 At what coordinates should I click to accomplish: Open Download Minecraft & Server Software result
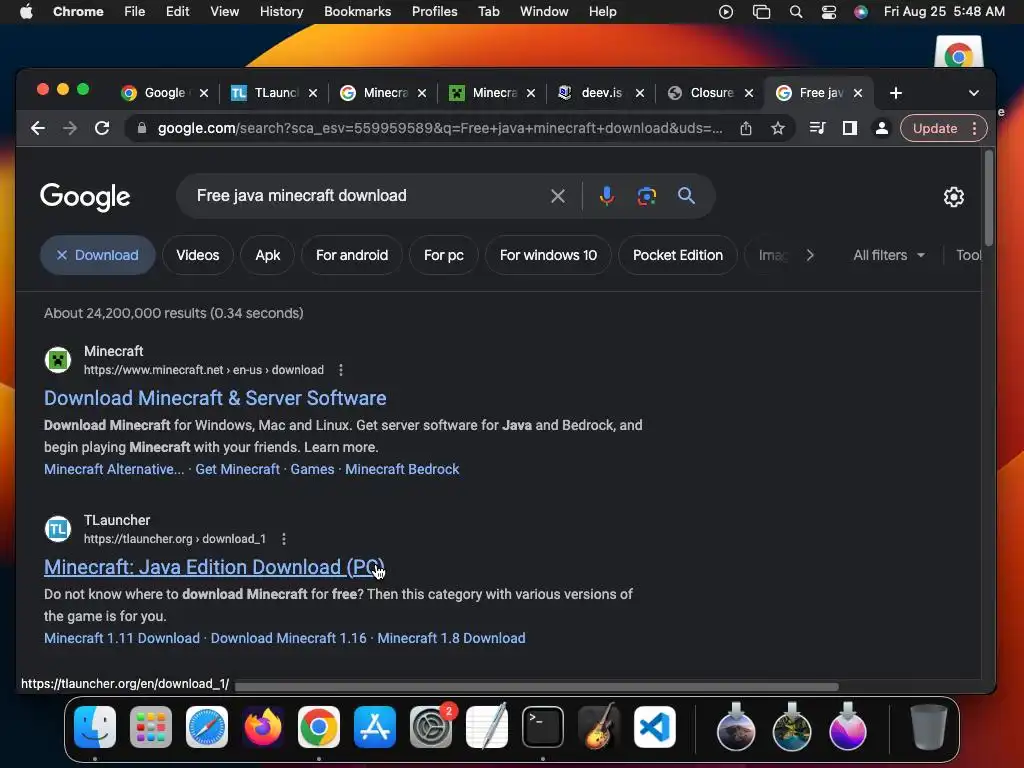[x=215, y=398]
